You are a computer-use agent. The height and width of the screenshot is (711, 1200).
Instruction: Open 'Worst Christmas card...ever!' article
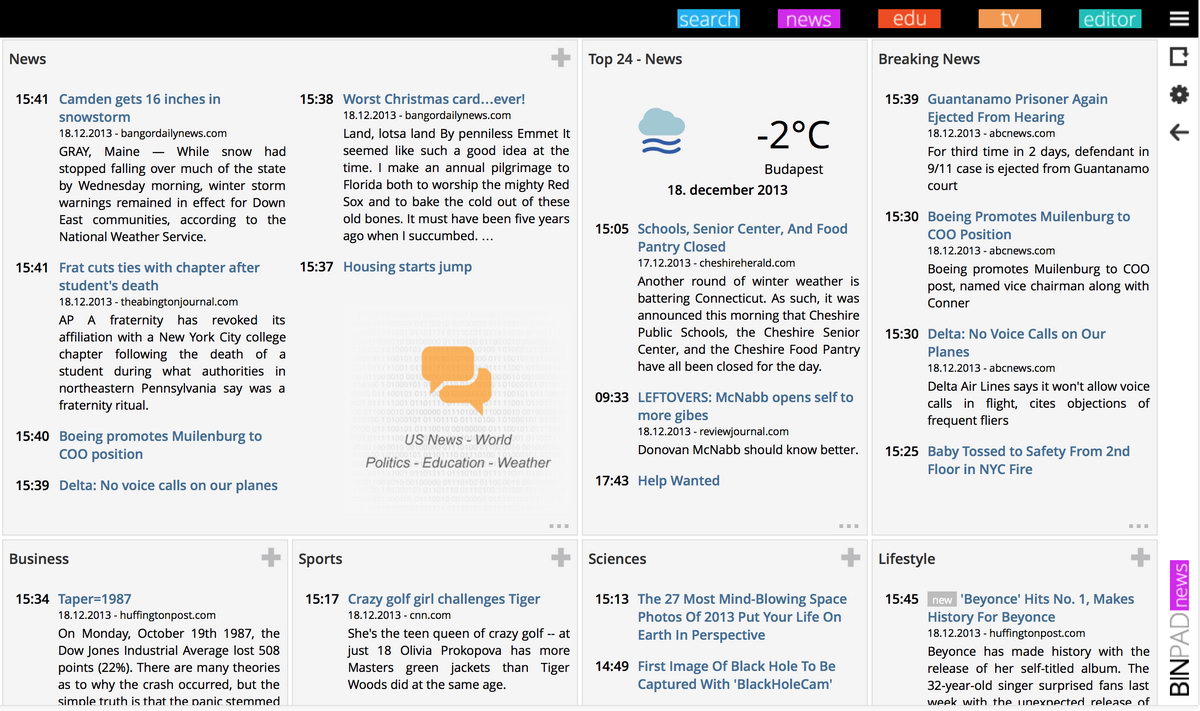point(434,99)
